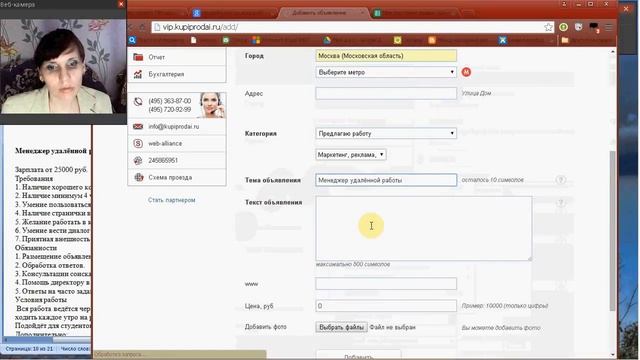Click the bookmark star in address bar
640x360 pixels.
click(x=548, y=27)
